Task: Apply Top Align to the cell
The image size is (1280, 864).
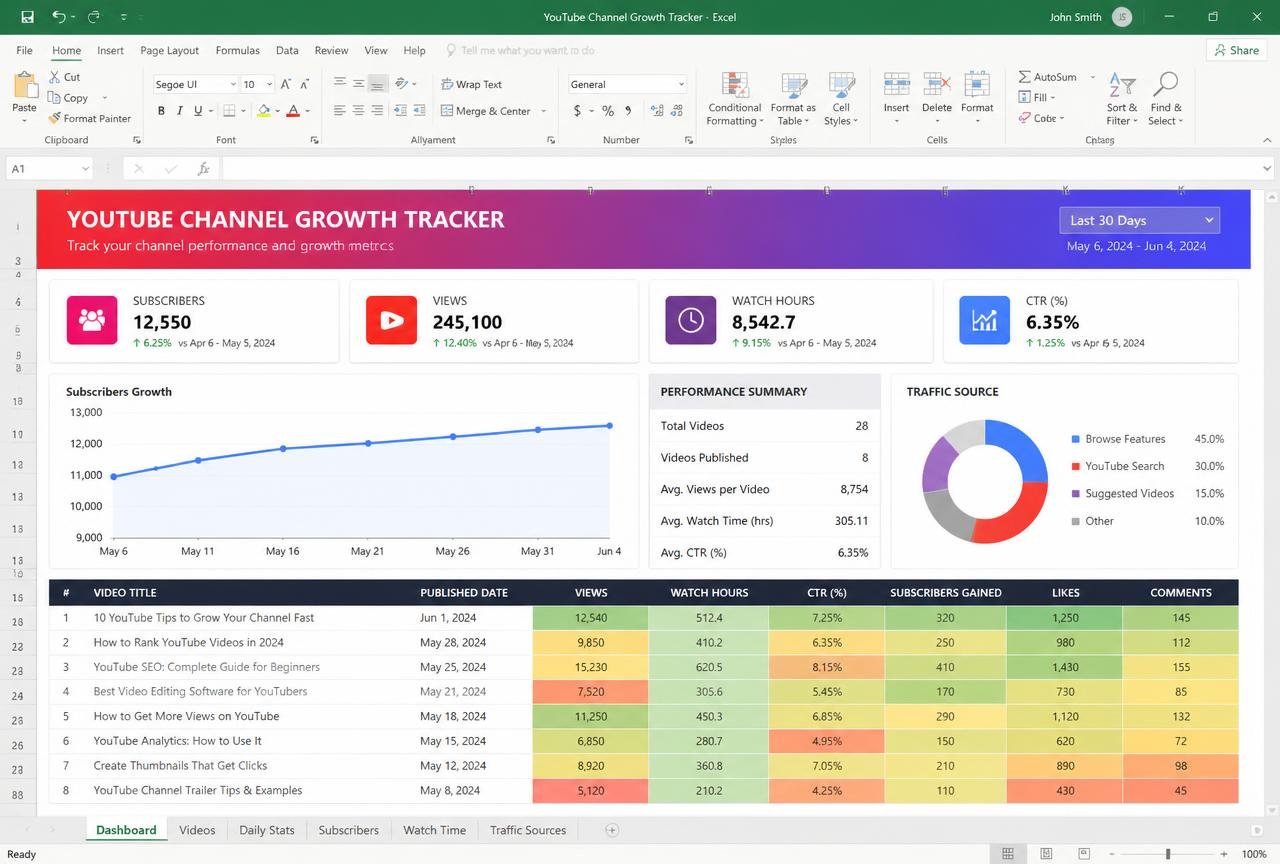Action: pos(340,84)
